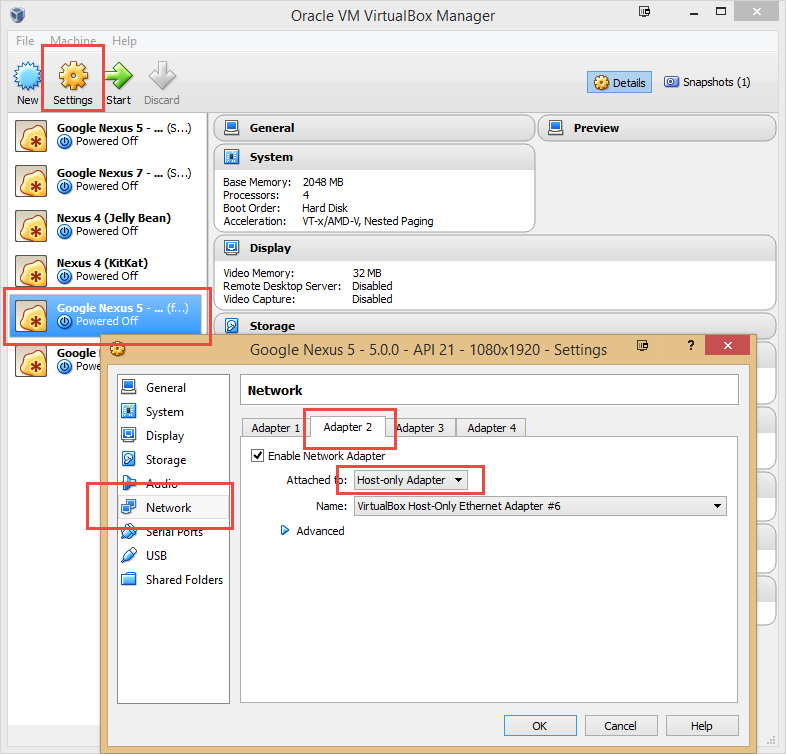Click the System icon in settings sidebar
This screenshot has width=786, height=754.
tap(129, 411)
